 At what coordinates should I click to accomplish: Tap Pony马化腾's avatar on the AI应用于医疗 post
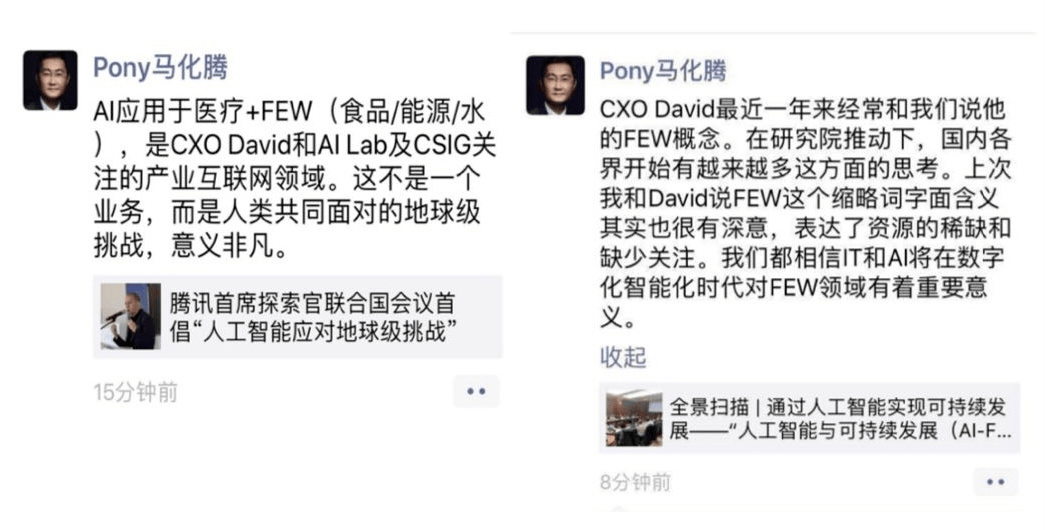(50, 80)
